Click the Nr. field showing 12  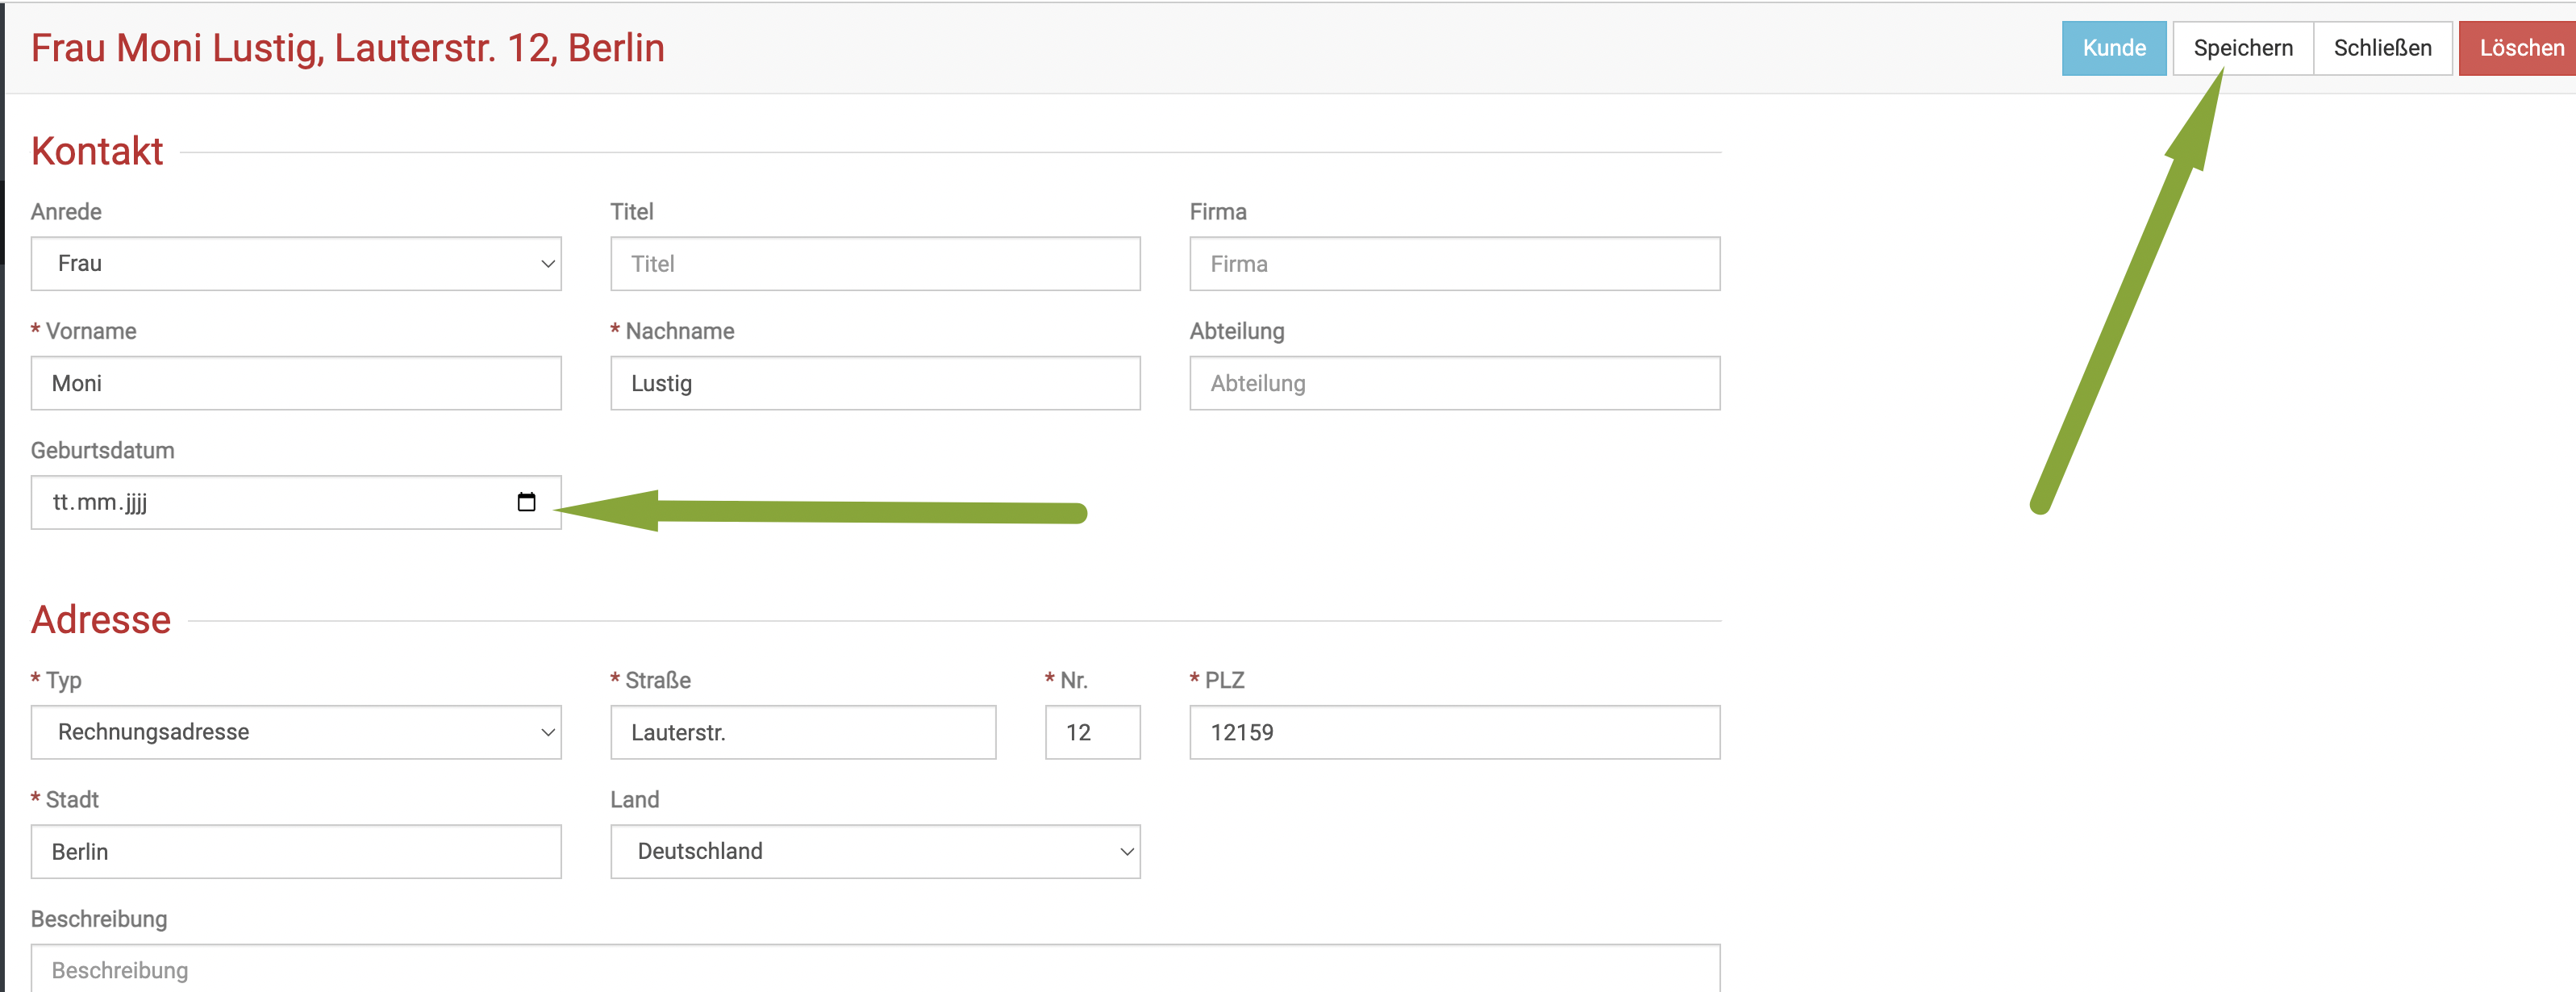(x=1092, y=732)
